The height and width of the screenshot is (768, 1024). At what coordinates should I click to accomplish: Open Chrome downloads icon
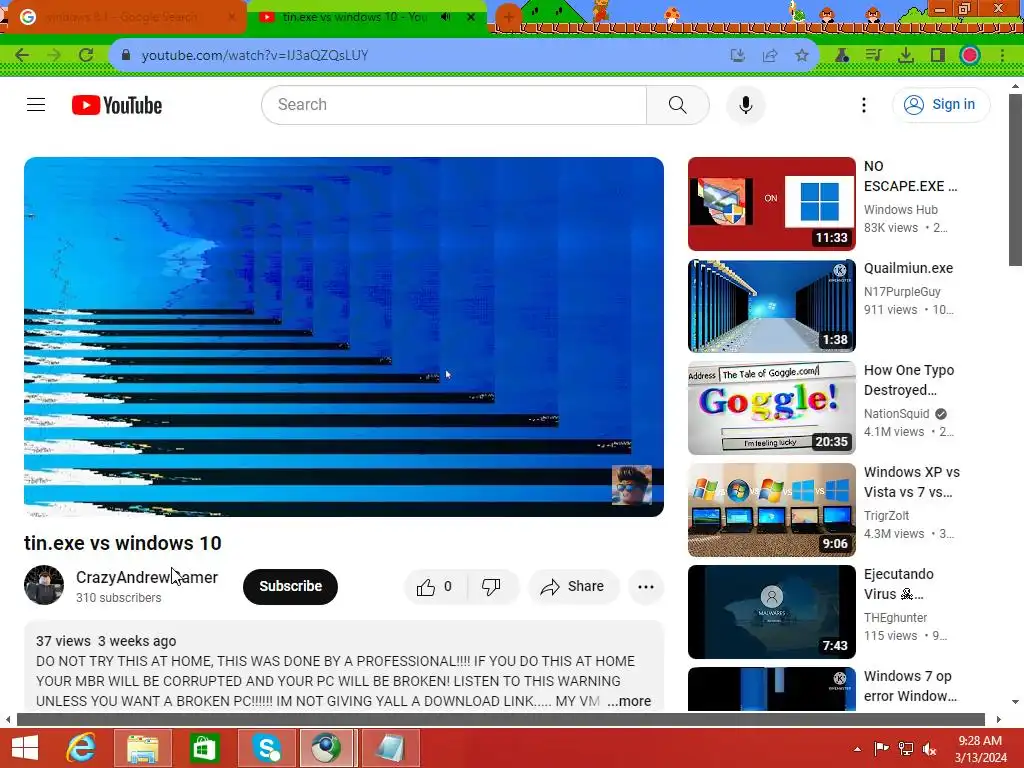click(905, 56)
